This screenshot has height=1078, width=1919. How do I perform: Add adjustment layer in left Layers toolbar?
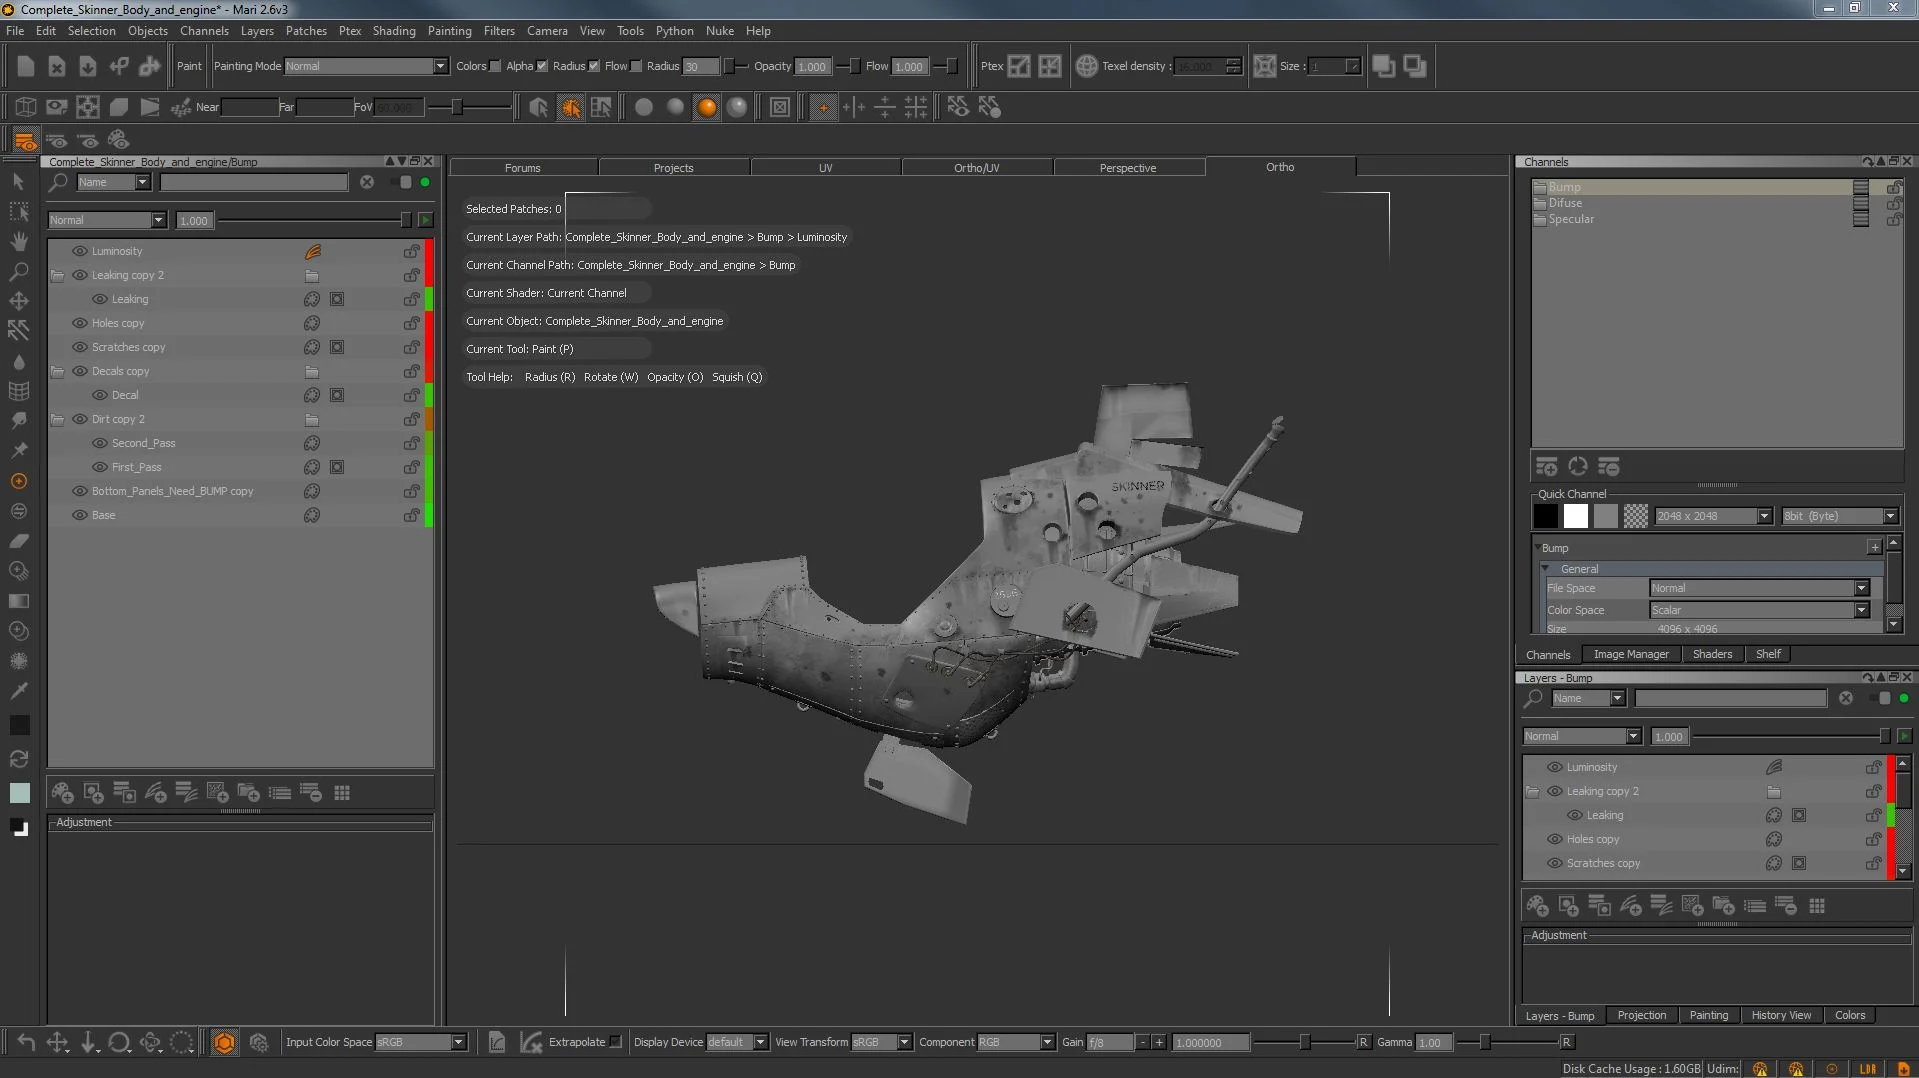(x=155, y=793)
